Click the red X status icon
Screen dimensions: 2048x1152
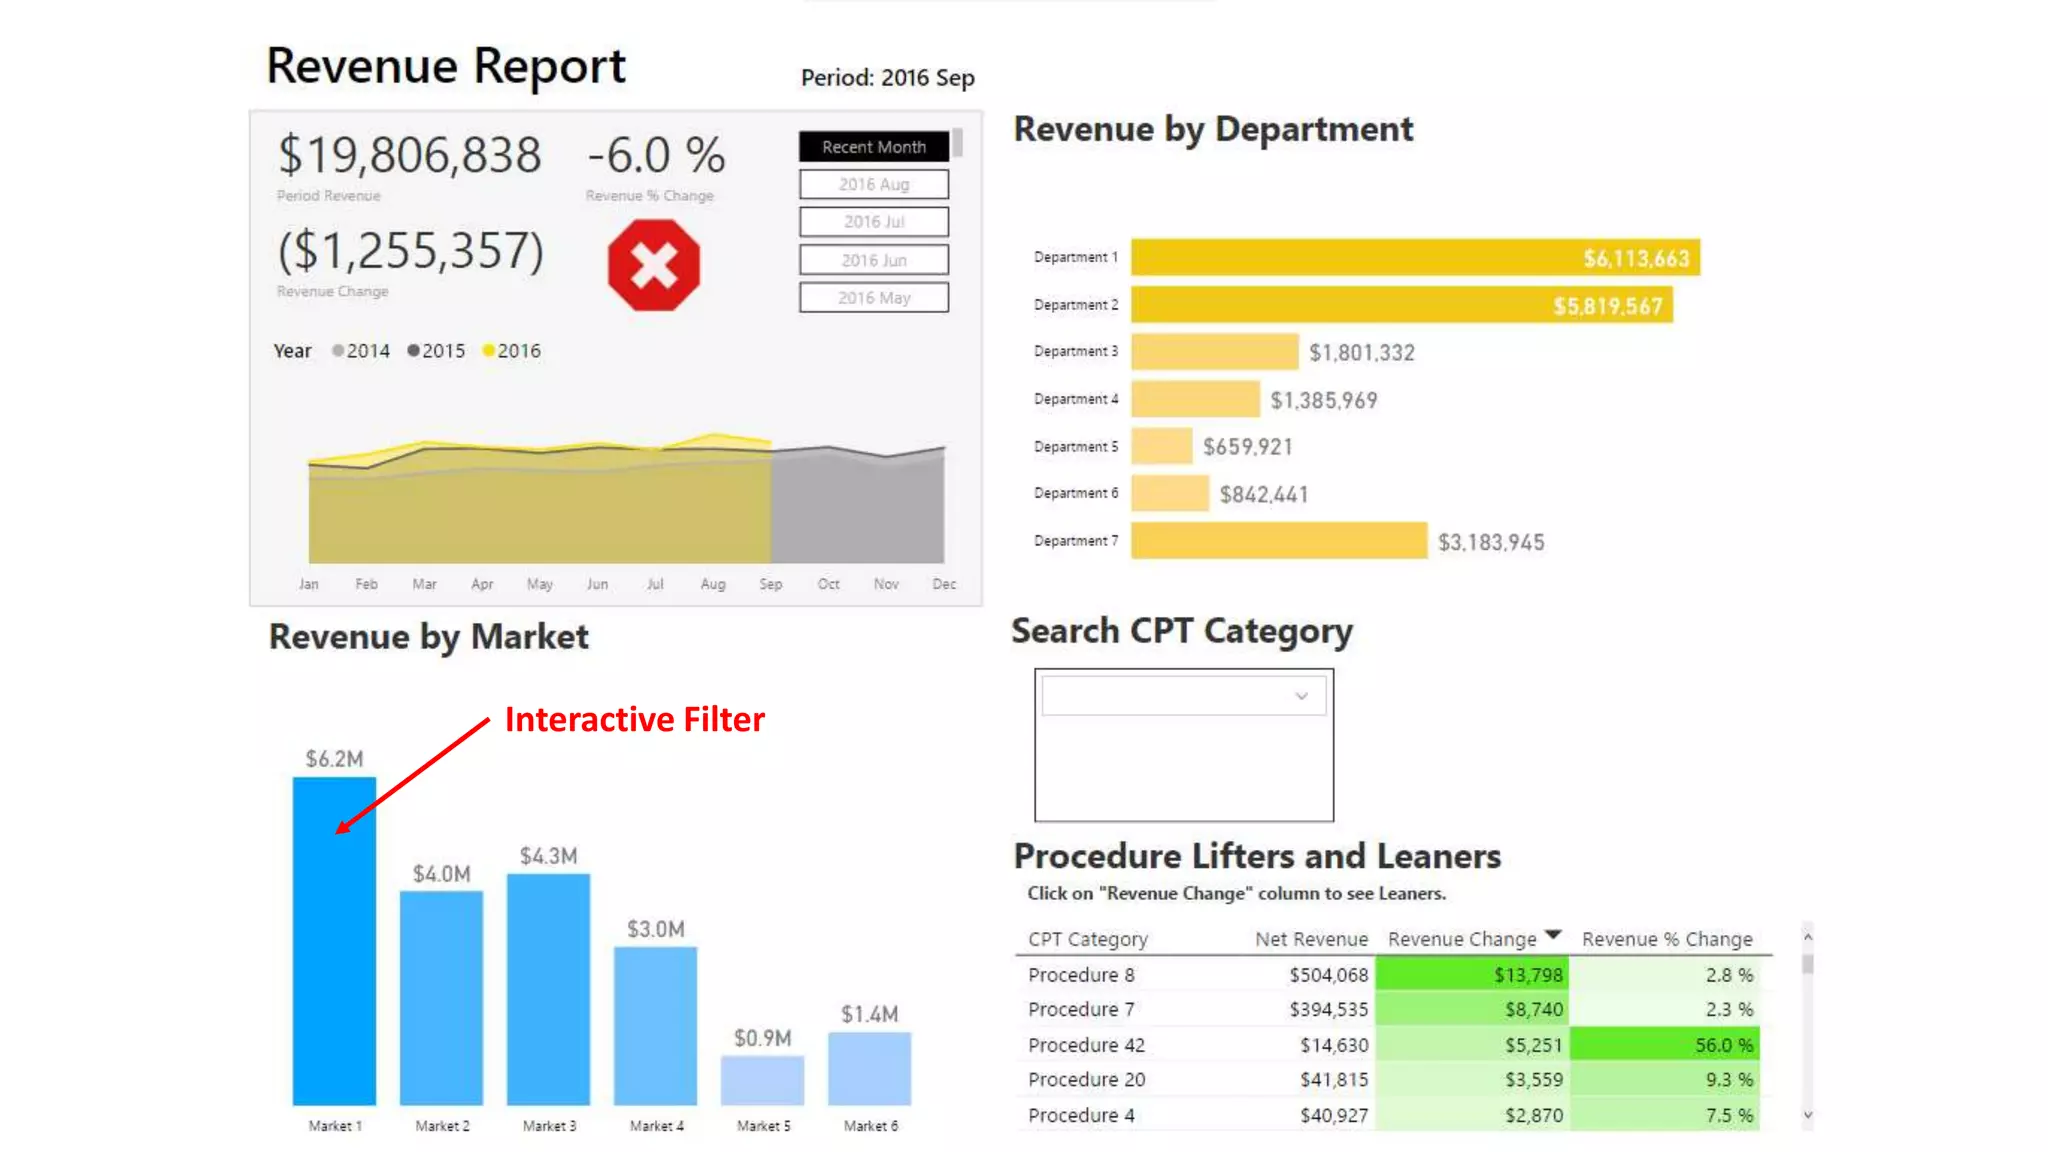pyautogui.click(x=654, y=265)
